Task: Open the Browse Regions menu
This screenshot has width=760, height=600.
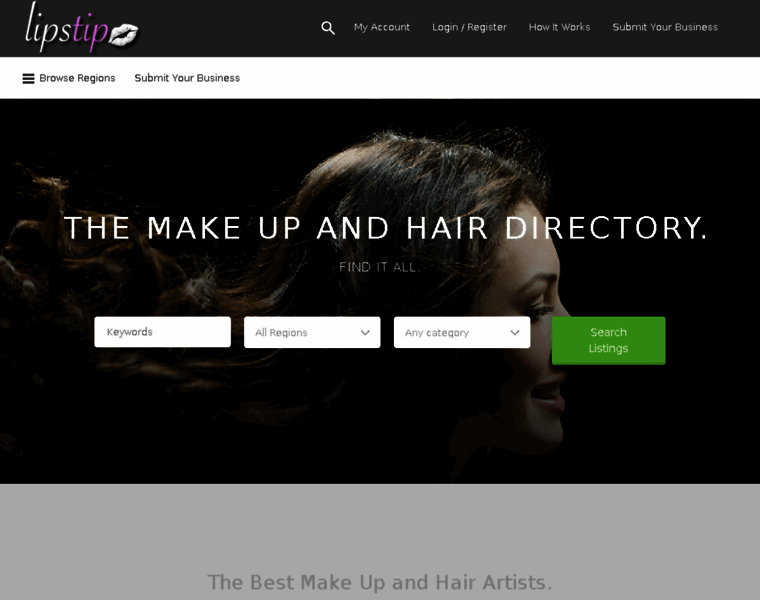Action: pyautogui.click(x=69, y=78)
